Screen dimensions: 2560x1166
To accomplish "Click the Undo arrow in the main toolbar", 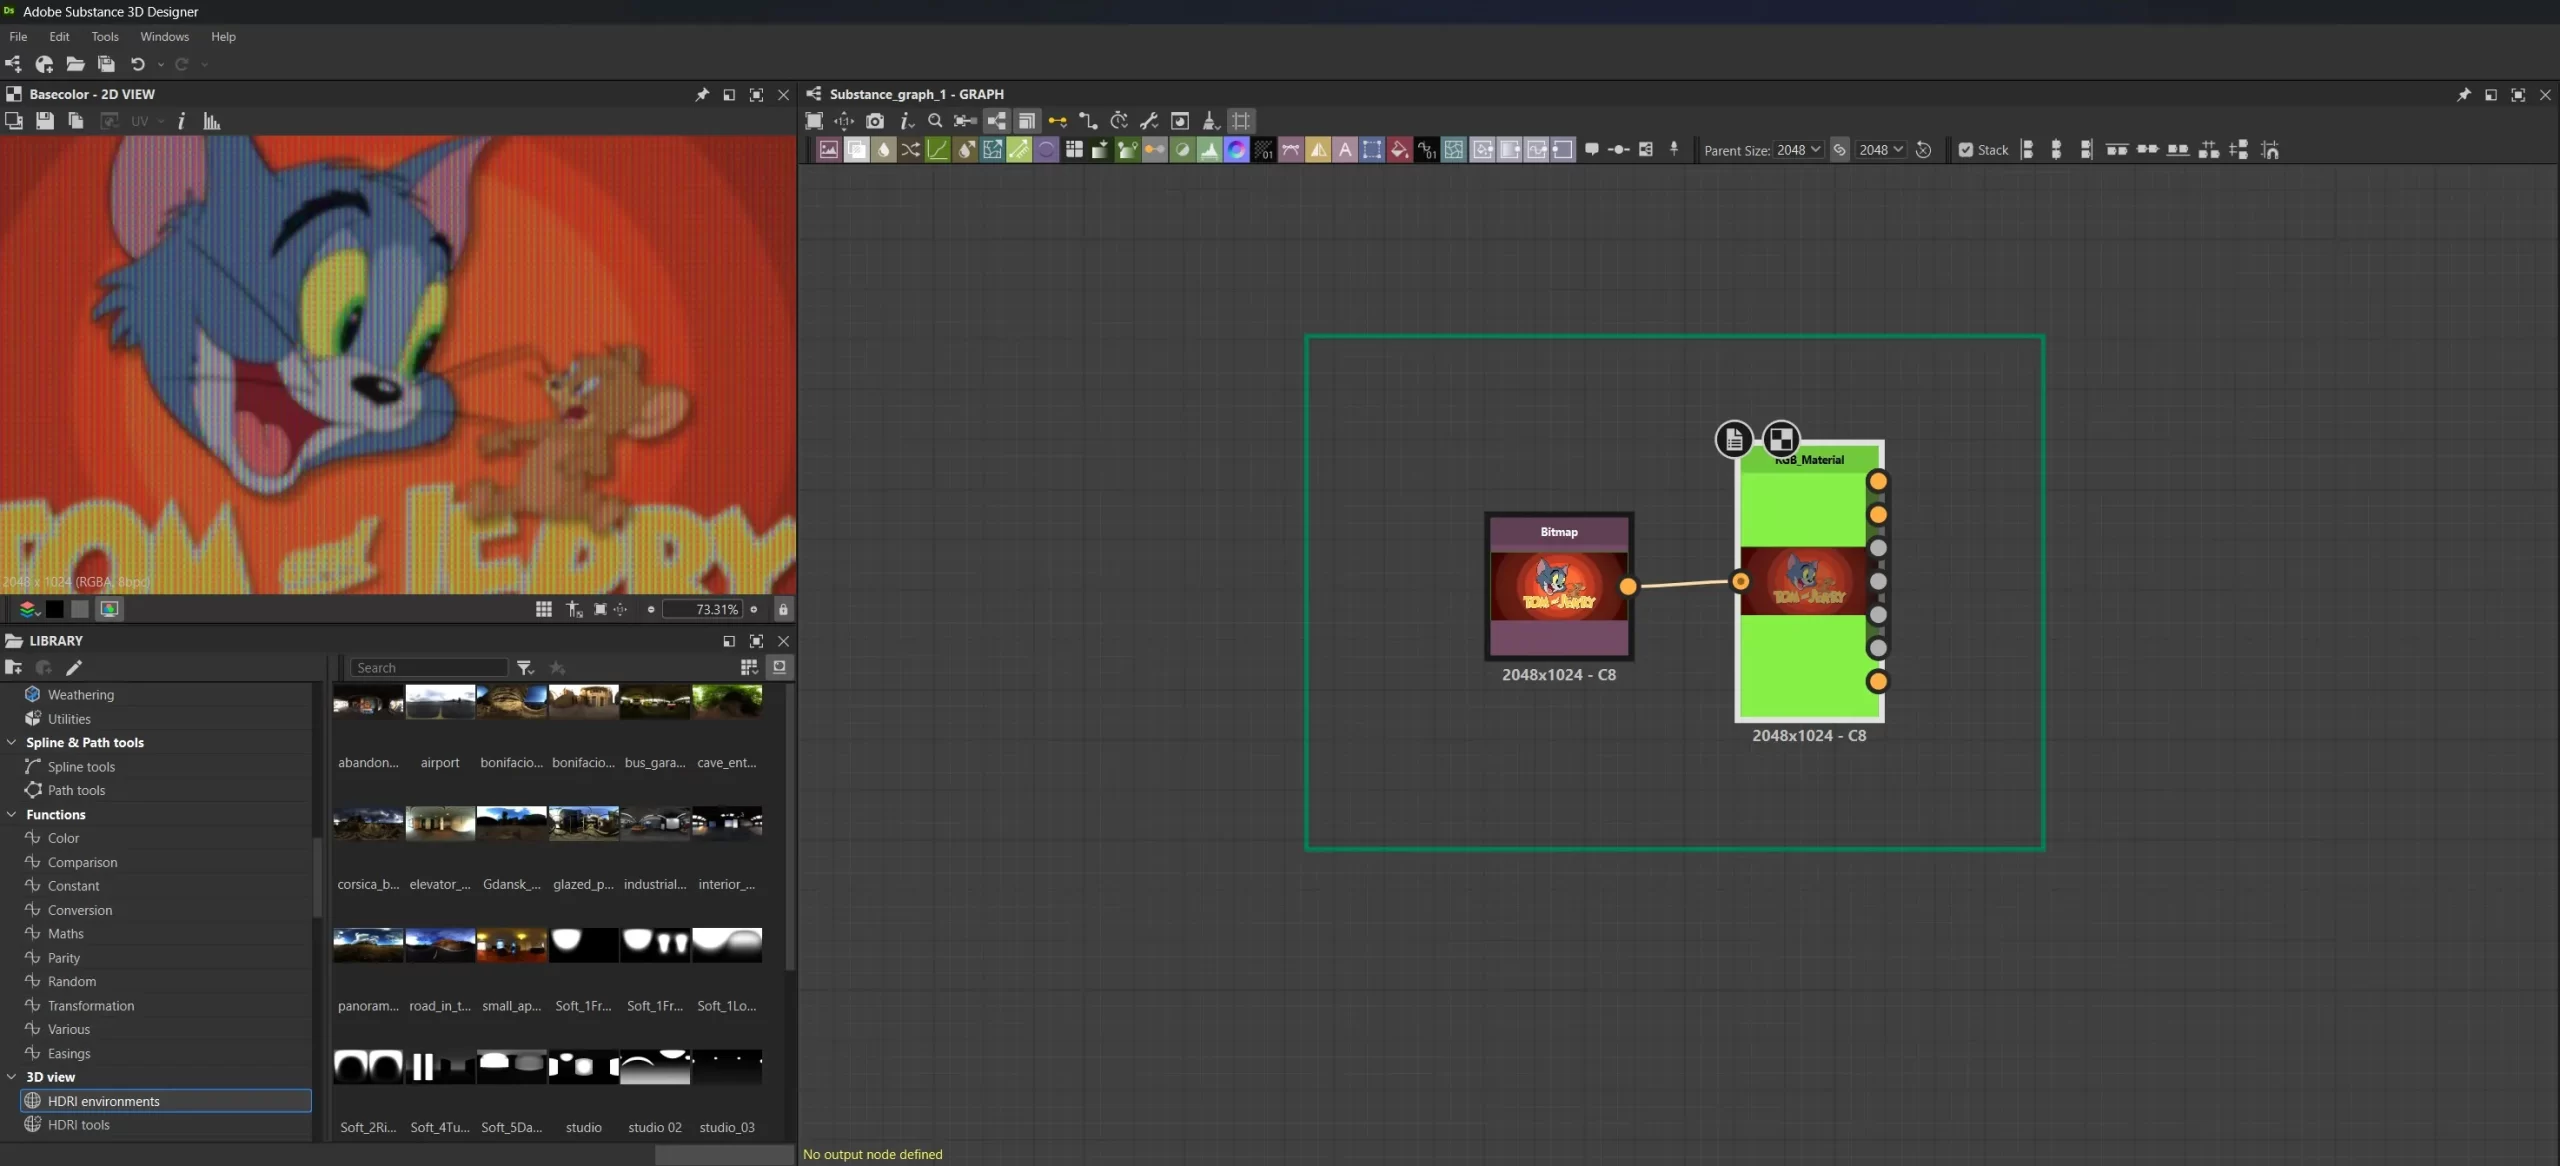I will [x=138, y=64].
